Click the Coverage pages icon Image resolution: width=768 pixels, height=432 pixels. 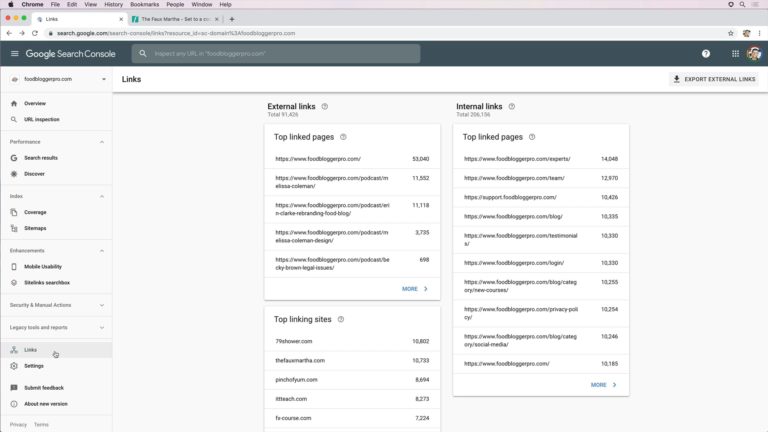tap(14, 212)
